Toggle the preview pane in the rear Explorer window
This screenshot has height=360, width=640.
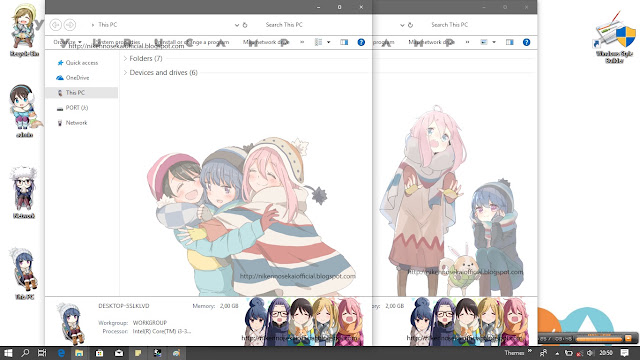click(509, 42)
